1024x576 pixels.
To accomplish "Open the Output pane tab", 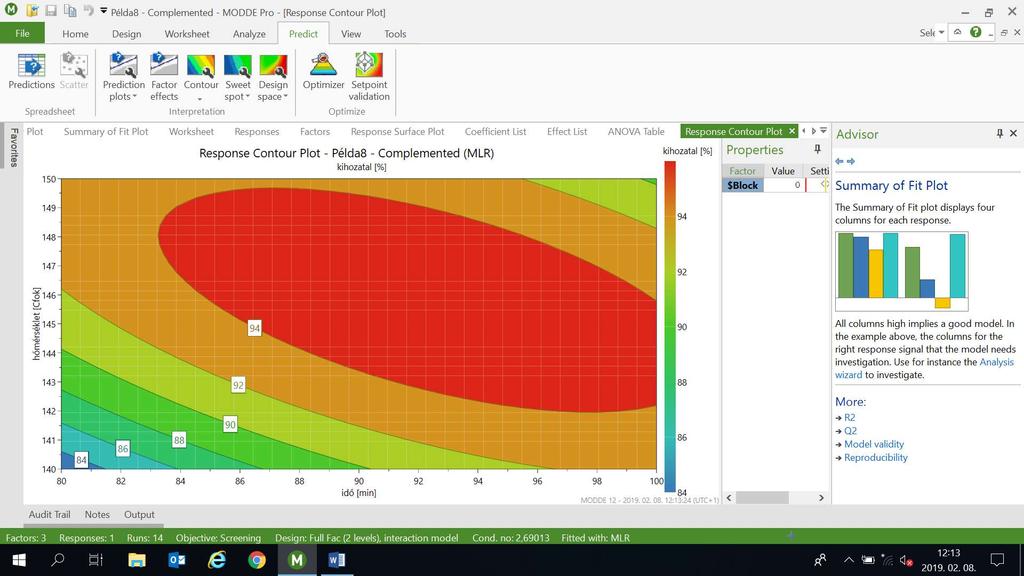I will (139, 515).
